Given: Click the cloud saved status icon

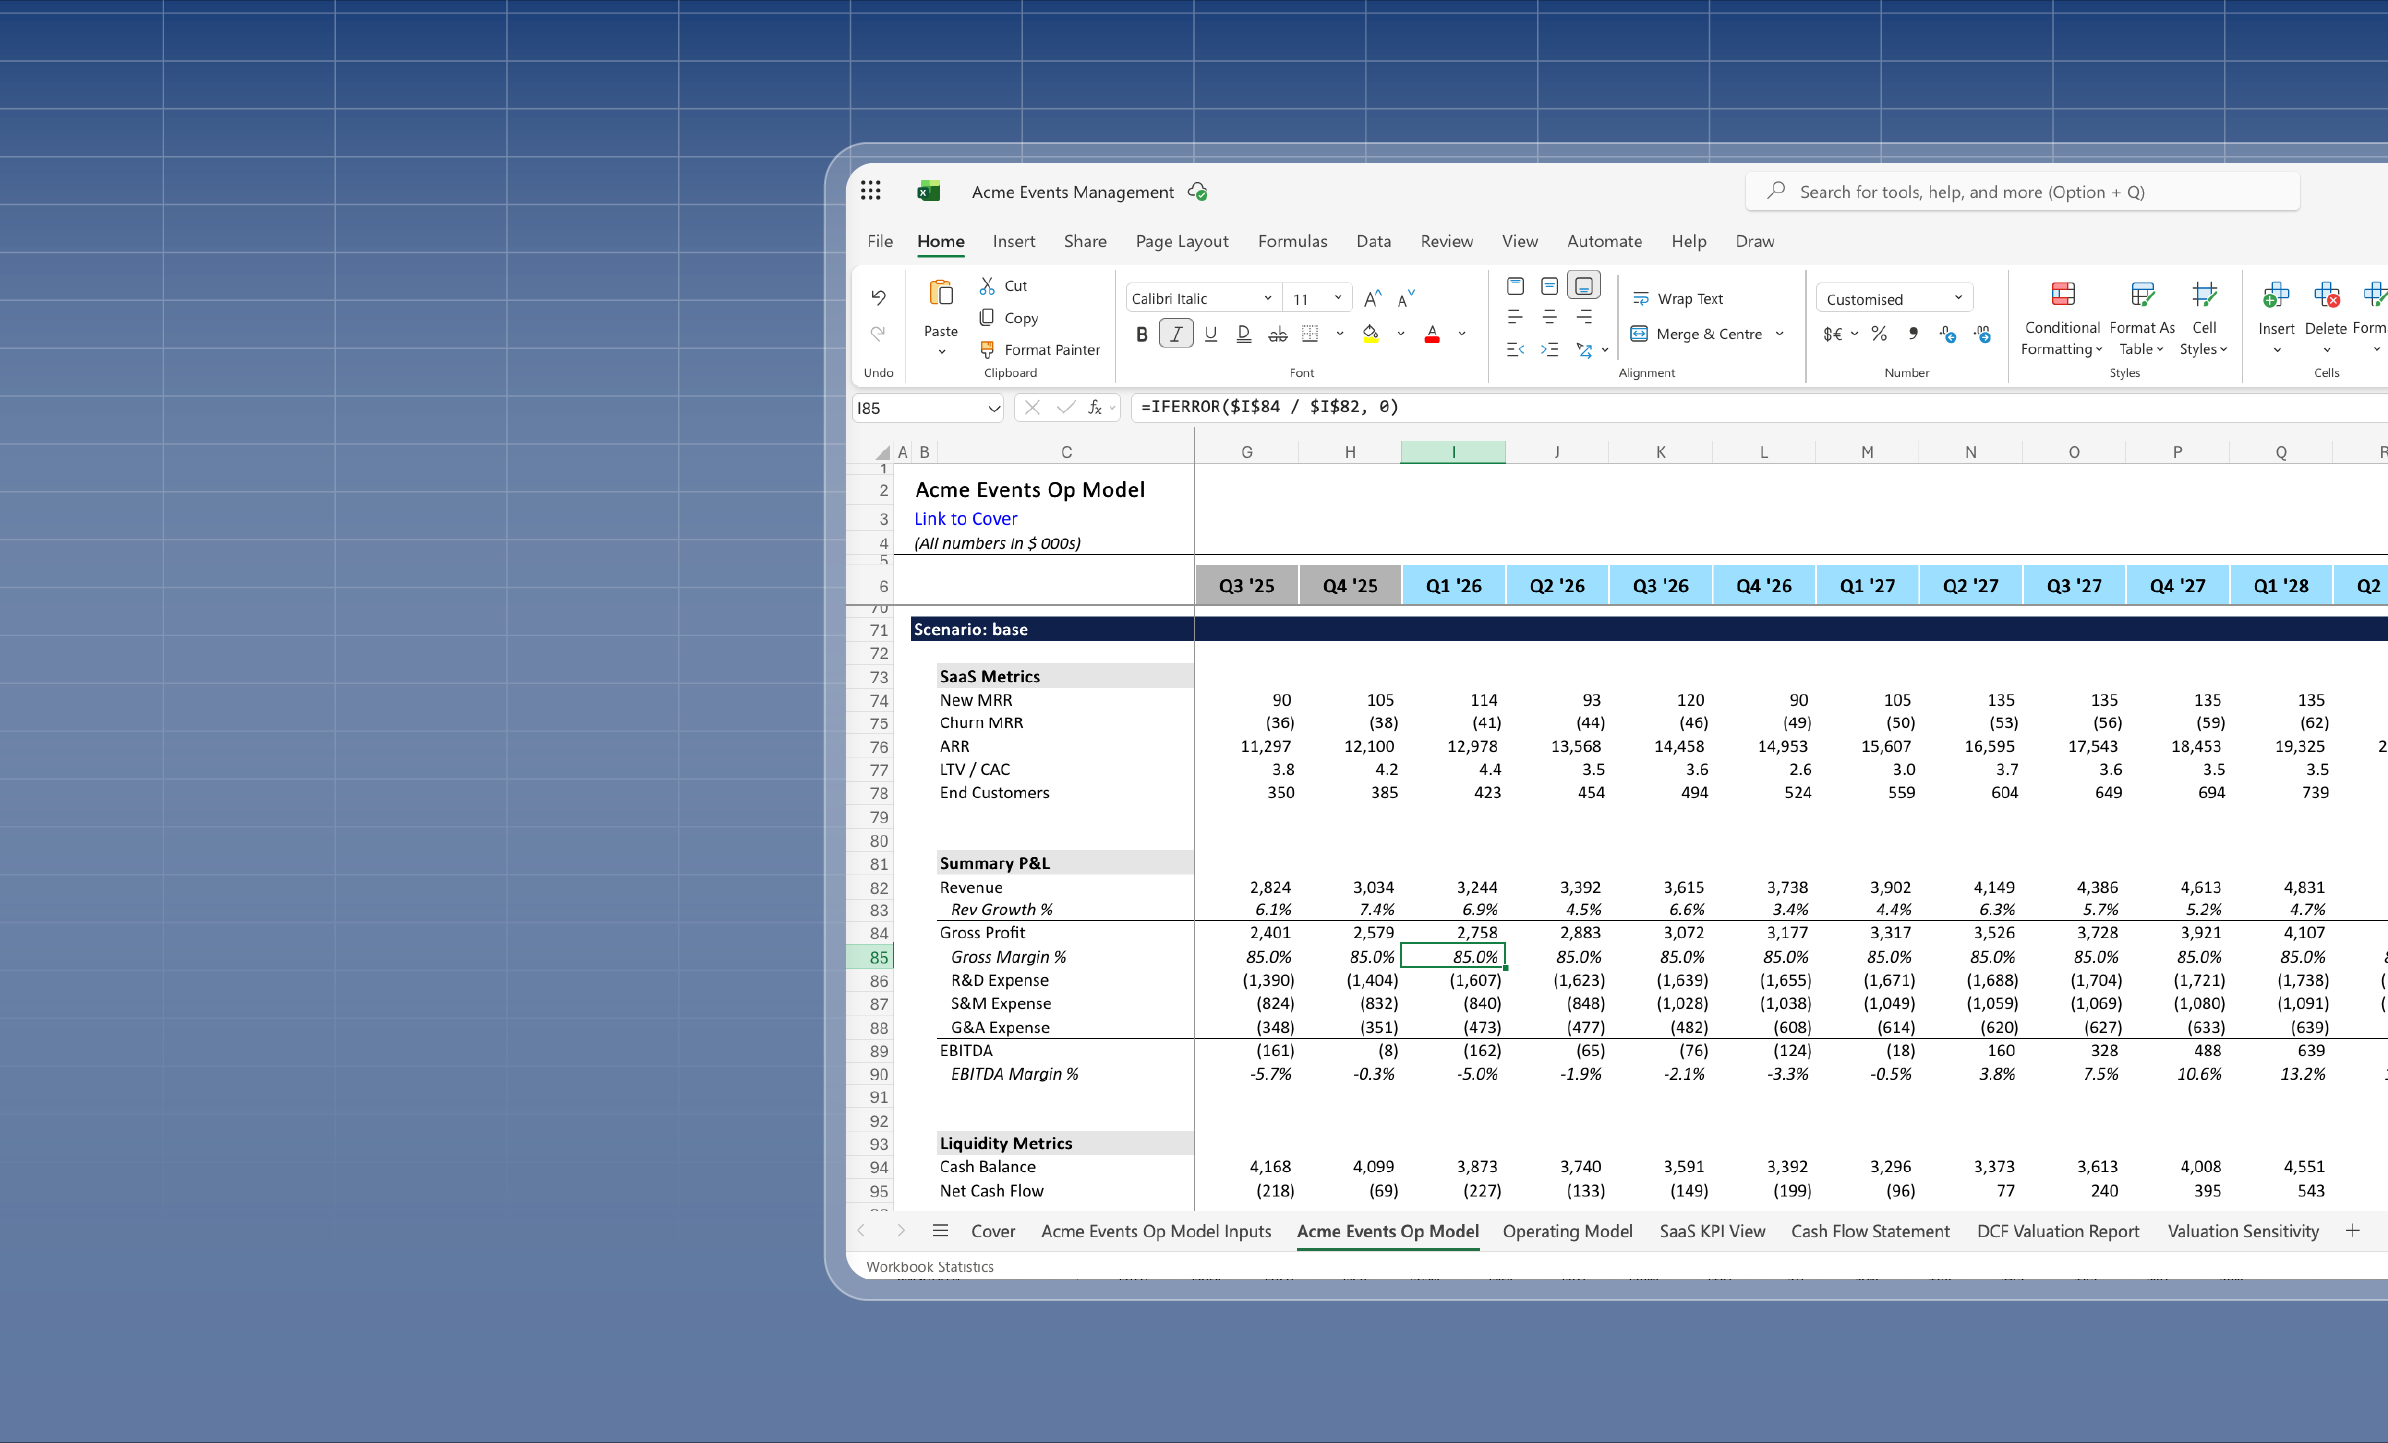Looking at the screenshot, I should click(1198, 191).
